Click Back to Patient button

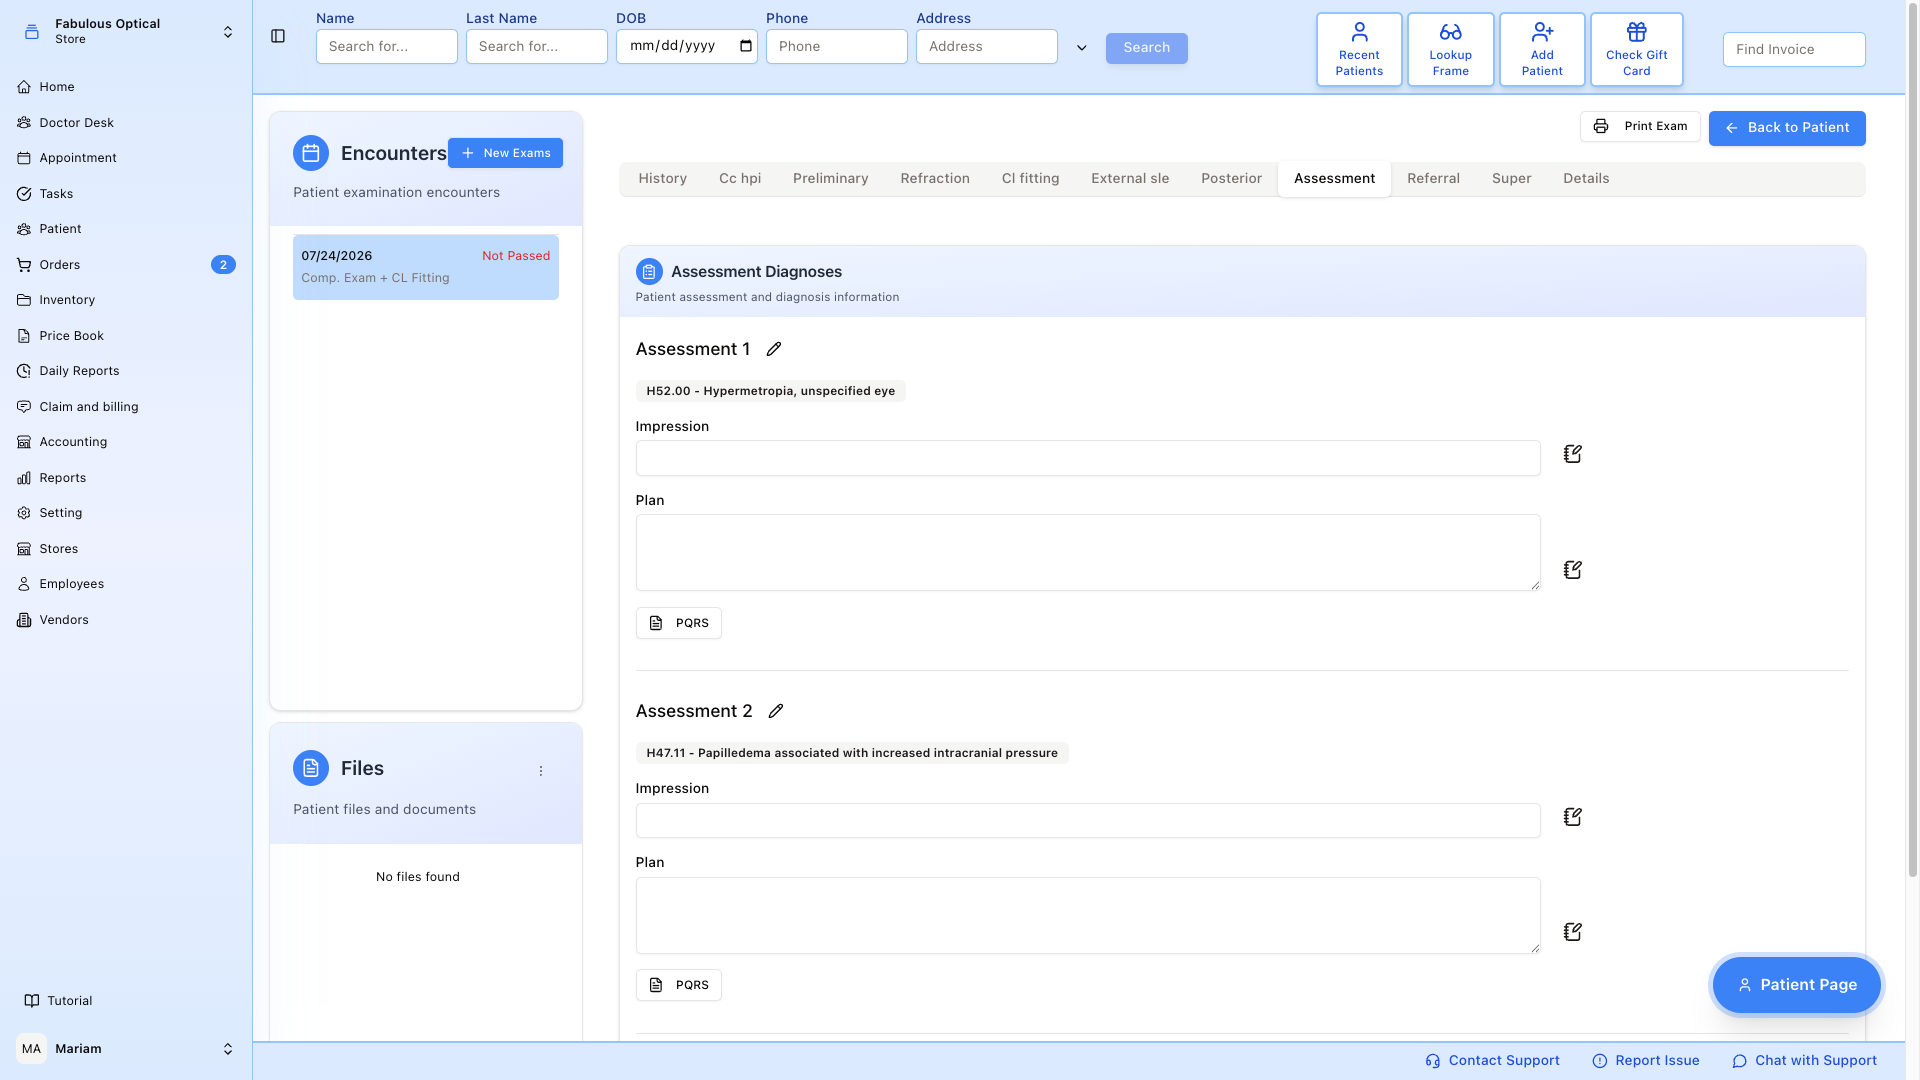coord(1787,128)
